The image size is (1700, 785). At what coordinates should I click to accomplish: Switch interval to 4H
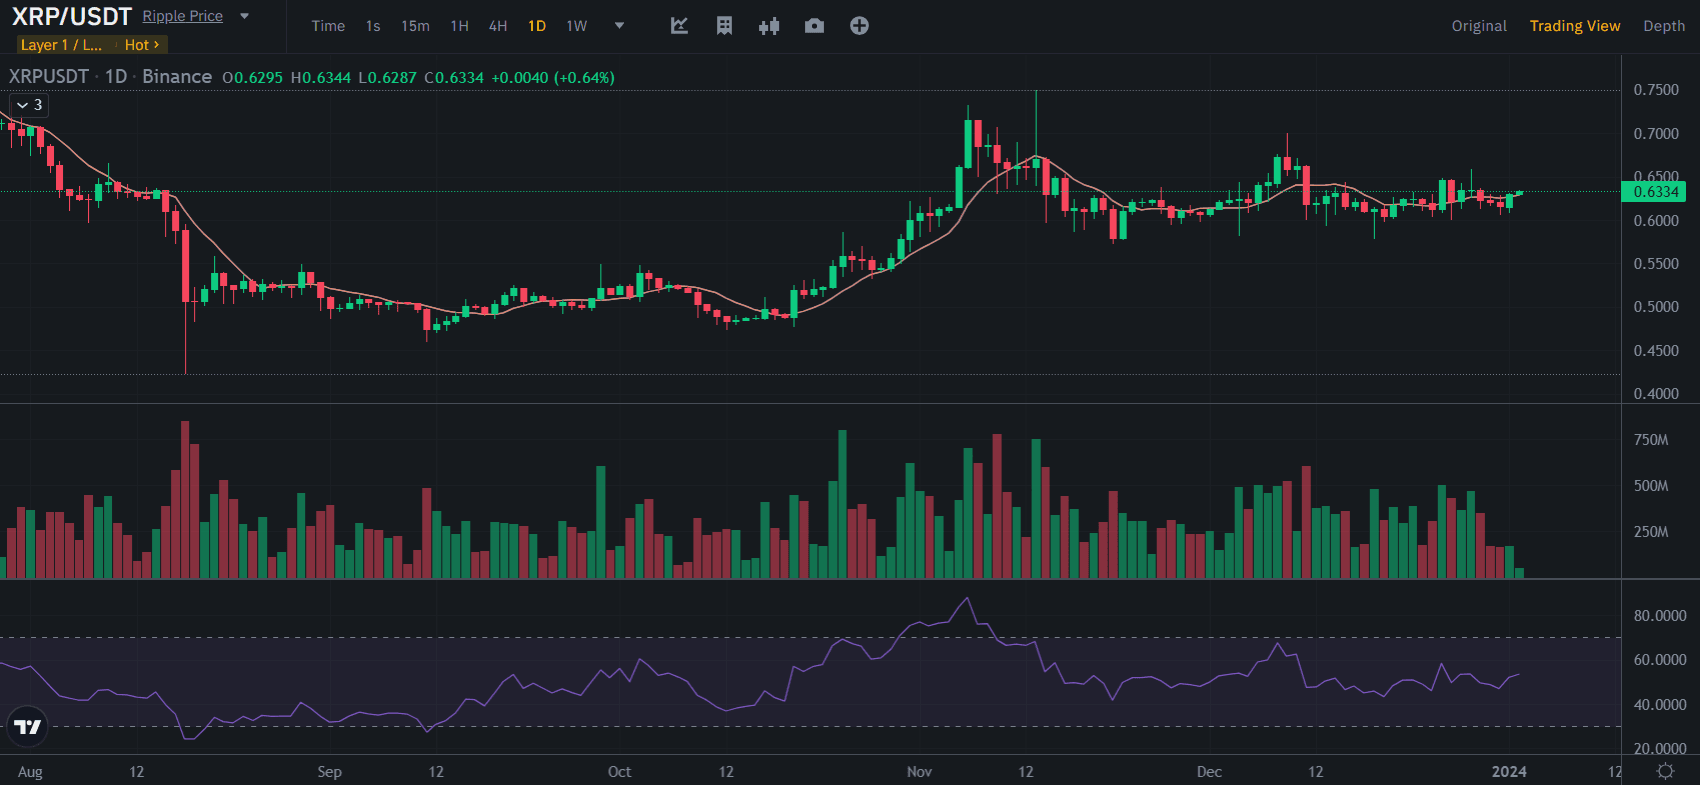click(x=498, y=26)
